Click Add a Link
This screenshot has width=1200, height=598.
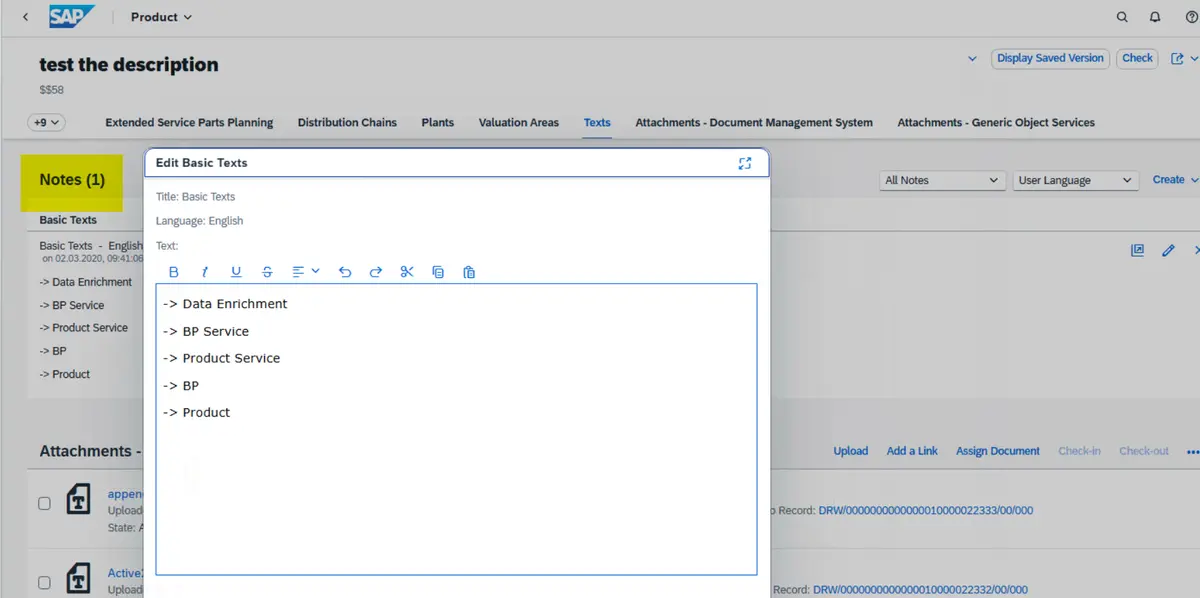coord(912,451)
